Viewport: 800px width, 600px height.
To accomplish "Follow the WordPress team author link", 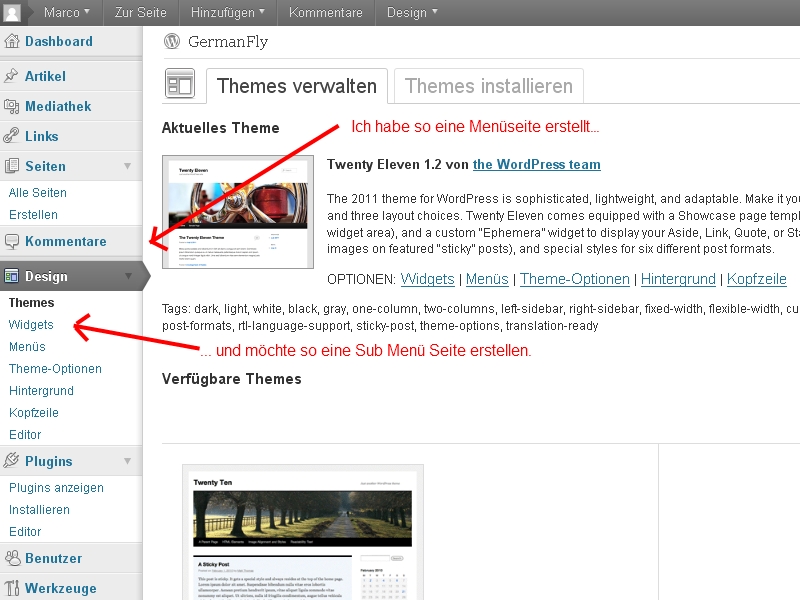I will (536, 164).
